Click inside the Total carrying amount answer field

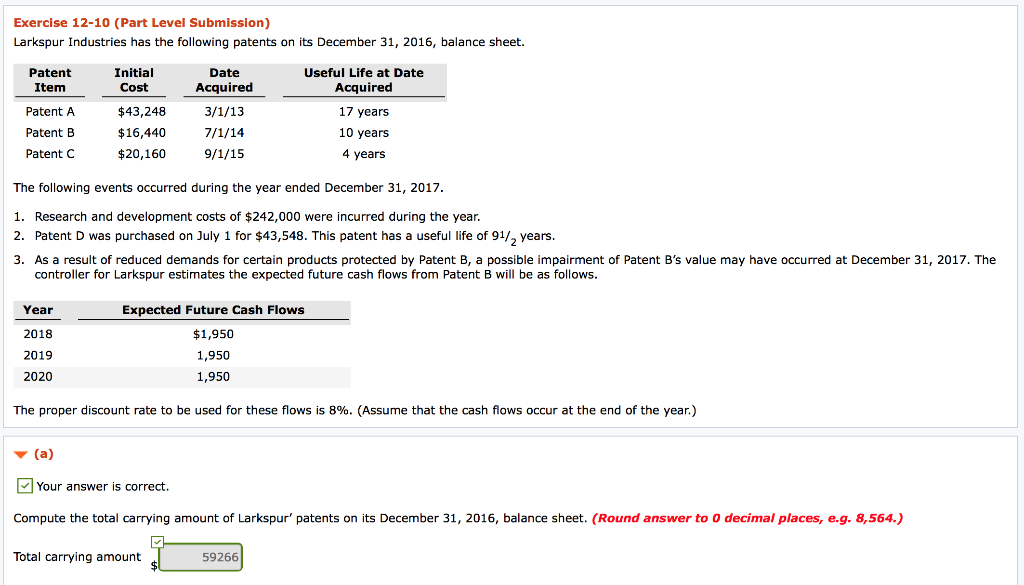tap(200, 557)
